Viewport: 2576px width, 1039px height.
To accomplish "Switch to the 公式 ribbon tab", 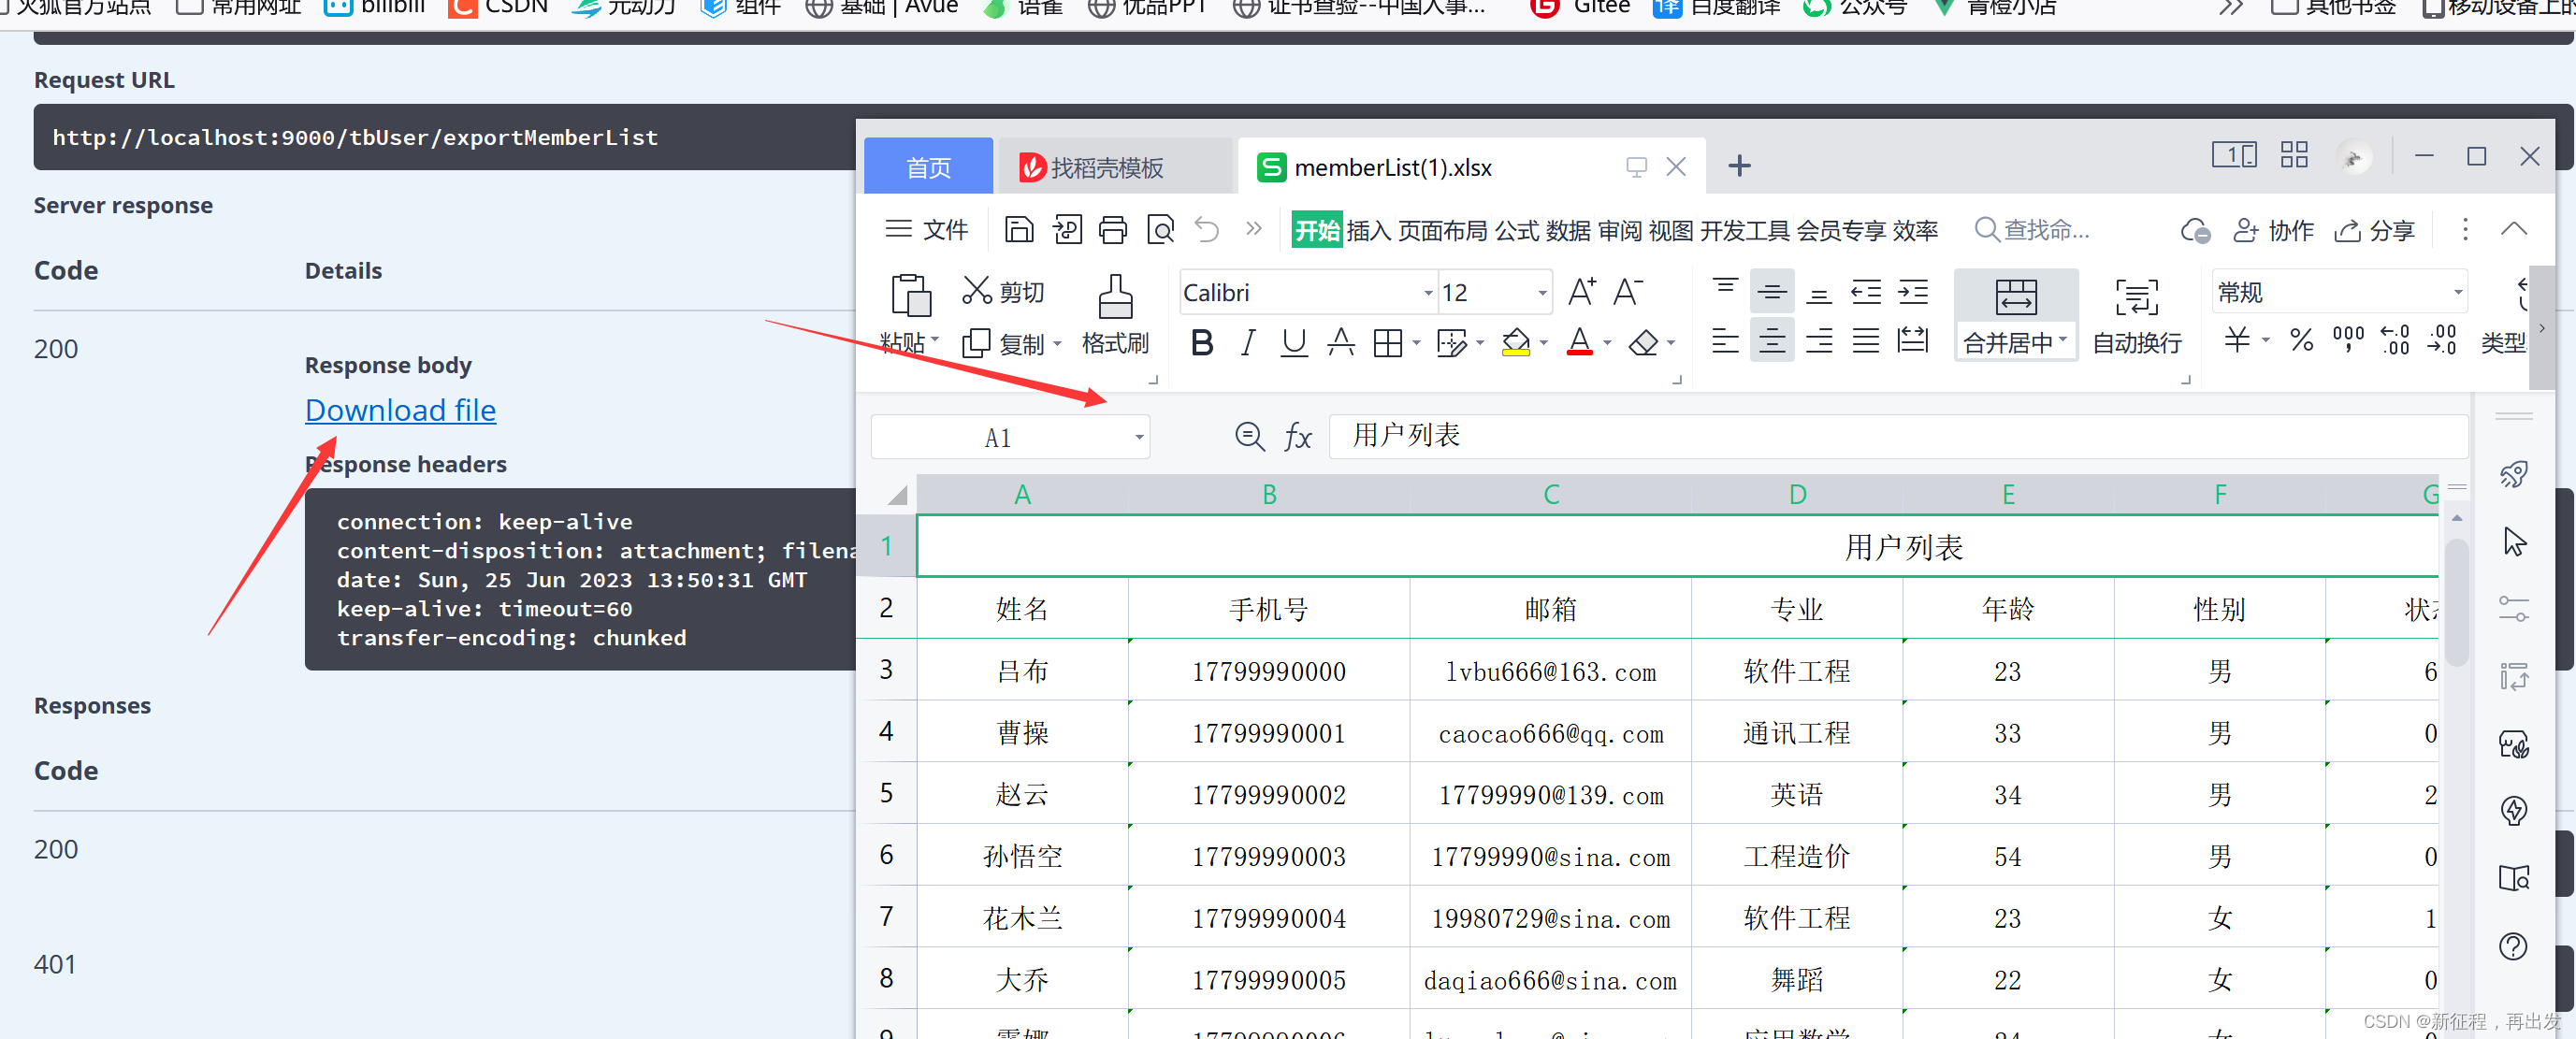I will 1516,231.
